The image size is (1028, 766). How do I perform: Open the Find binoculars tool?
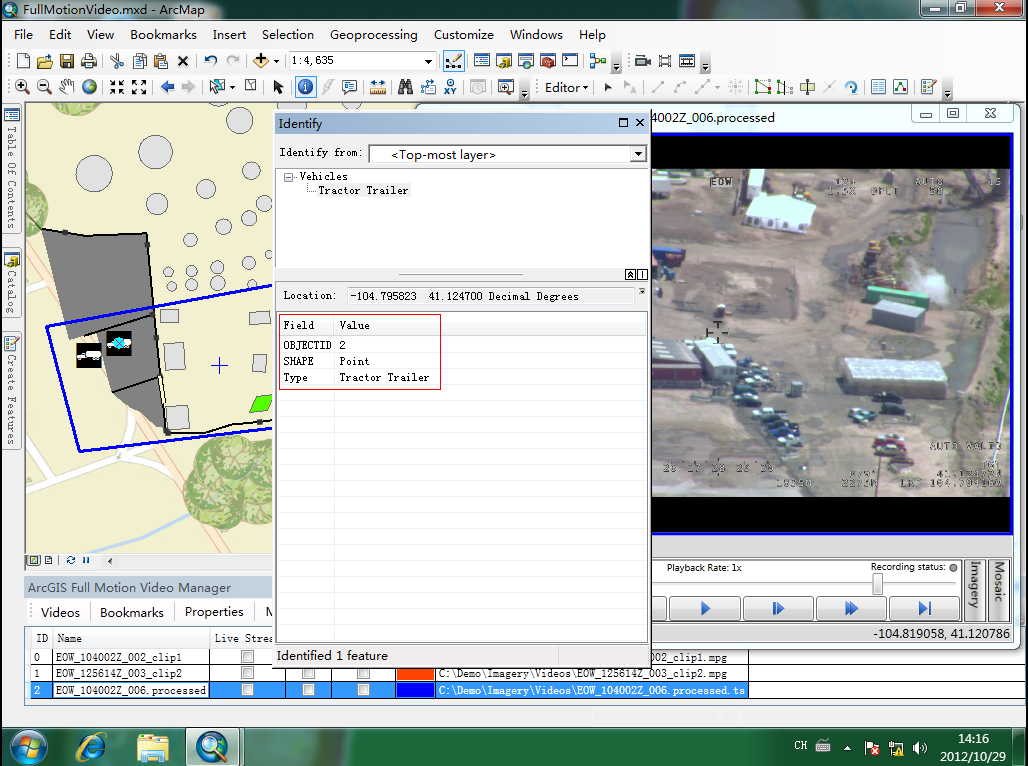point(405,87)
